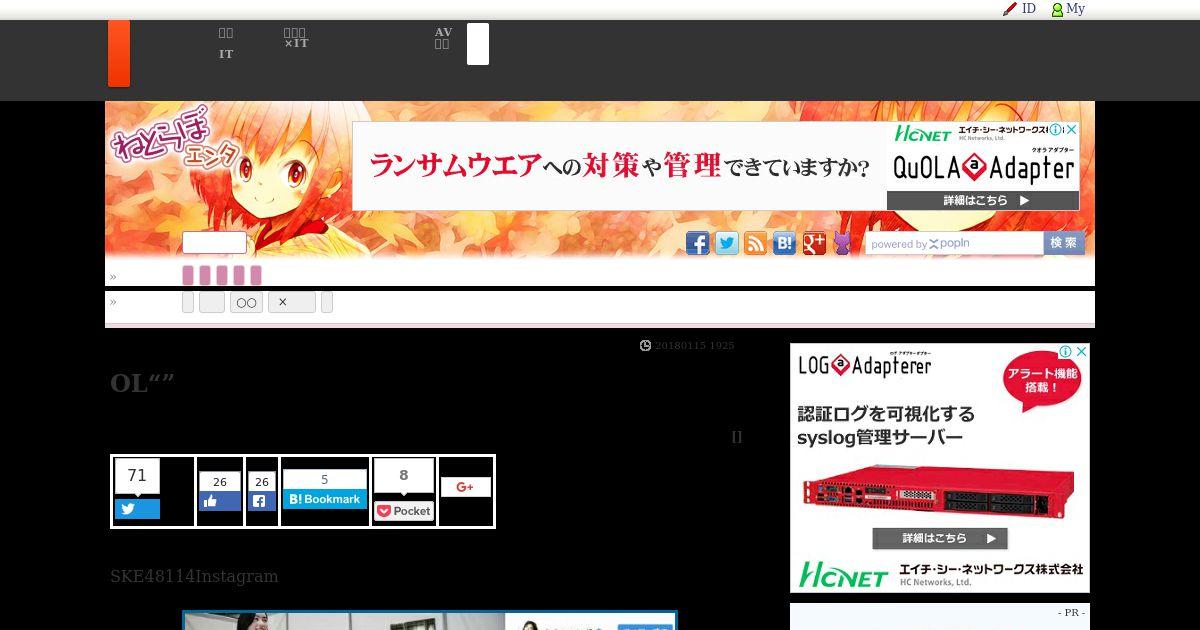
Task: Open the article photo thumbnail
Action: (x=430, y=621)
